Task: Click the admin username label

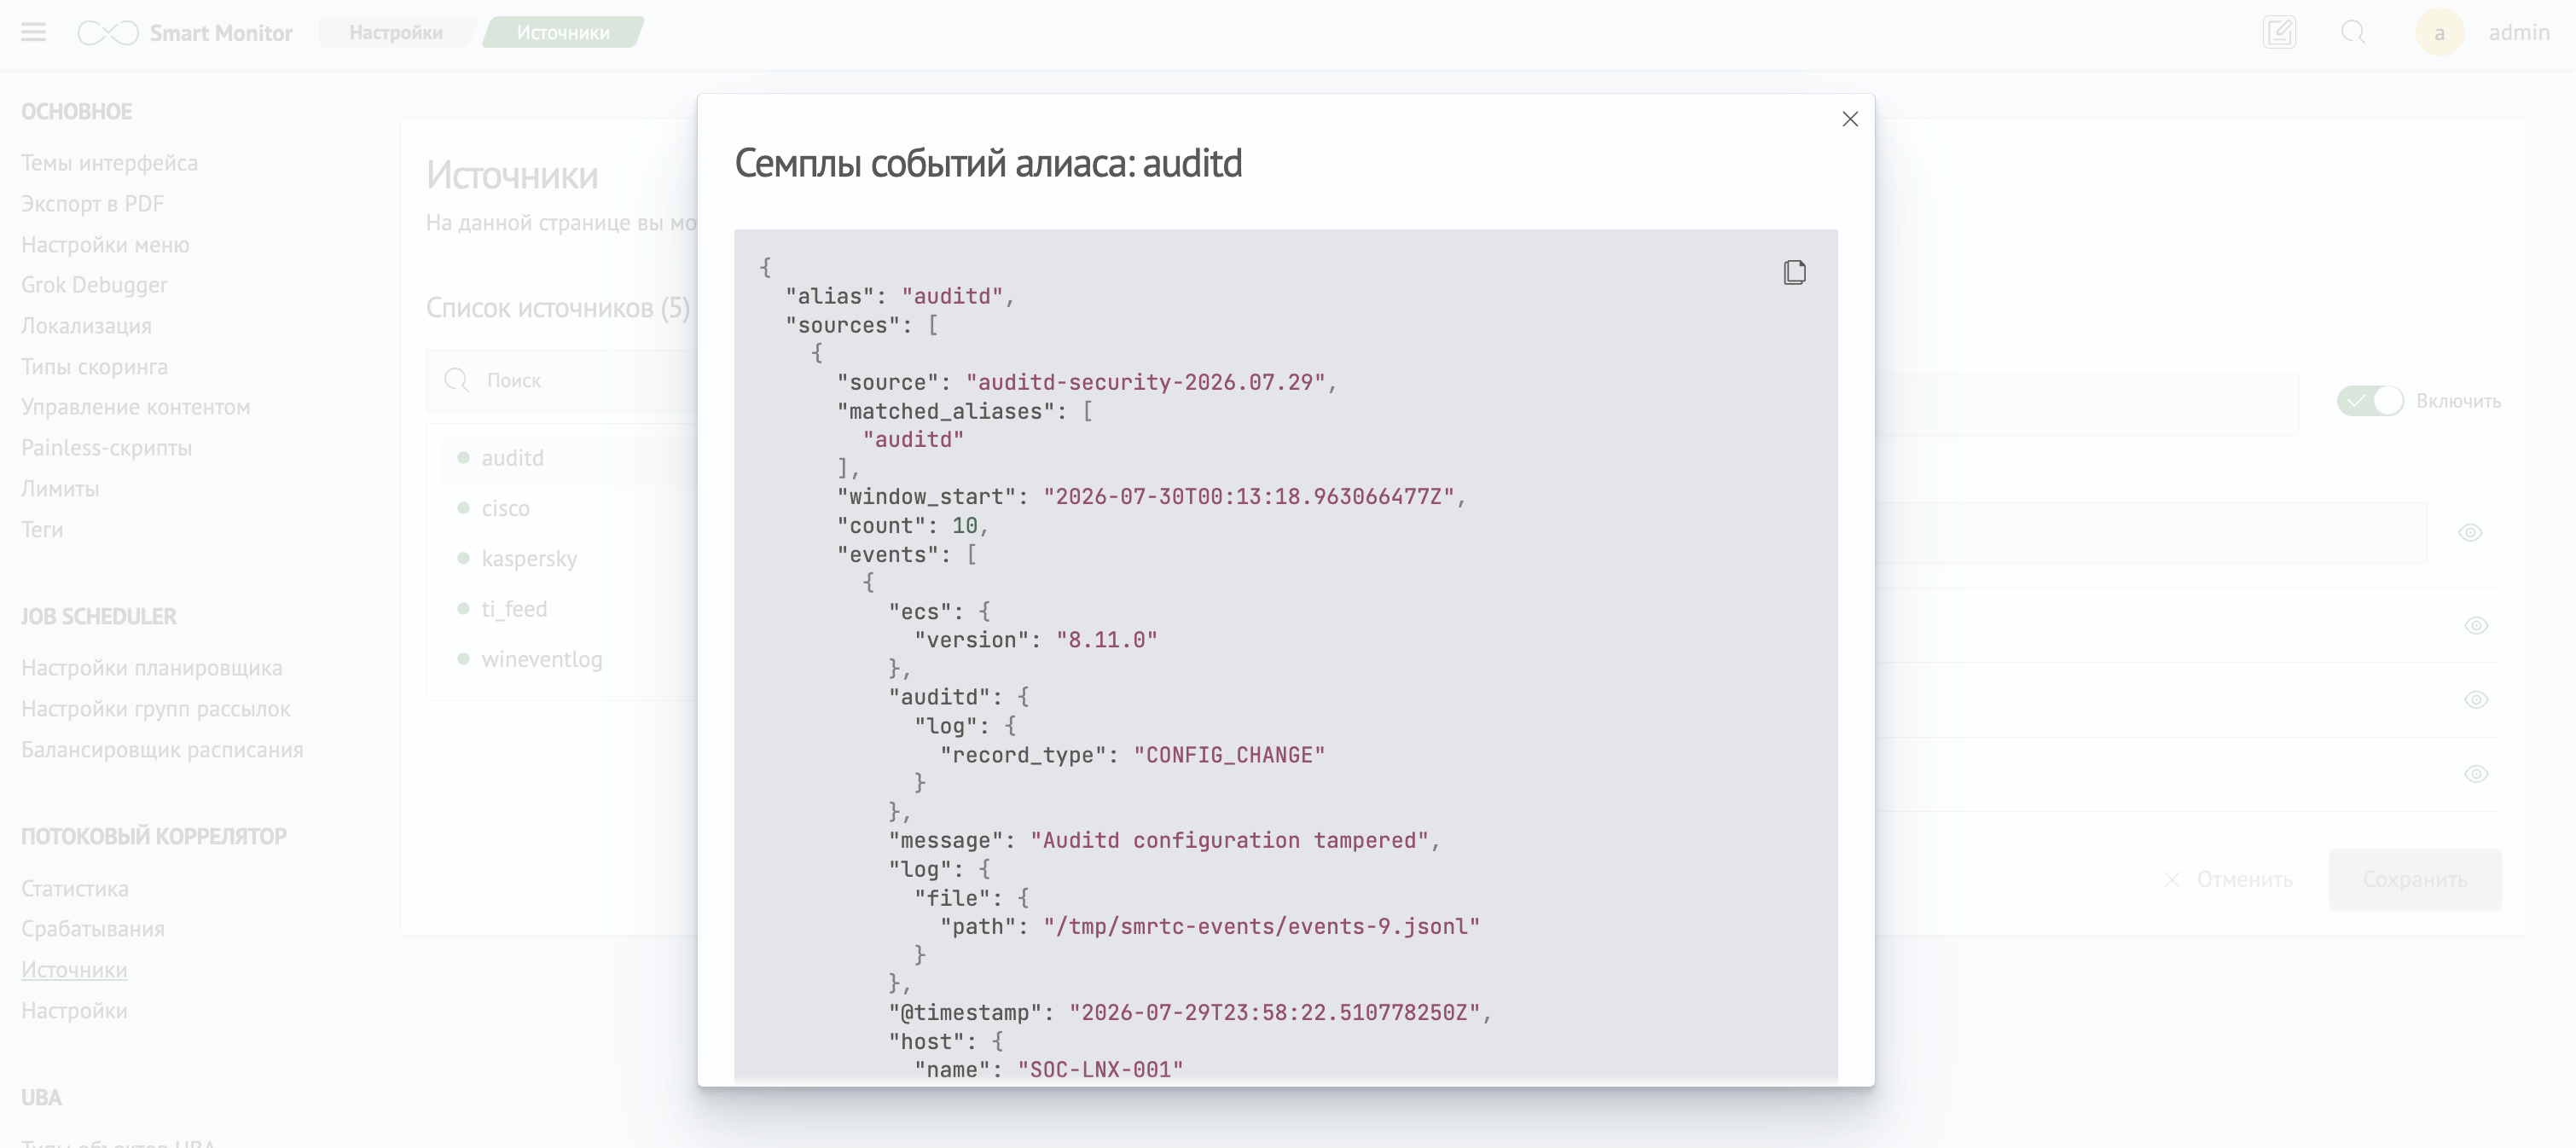Action: pos(2519,33)
